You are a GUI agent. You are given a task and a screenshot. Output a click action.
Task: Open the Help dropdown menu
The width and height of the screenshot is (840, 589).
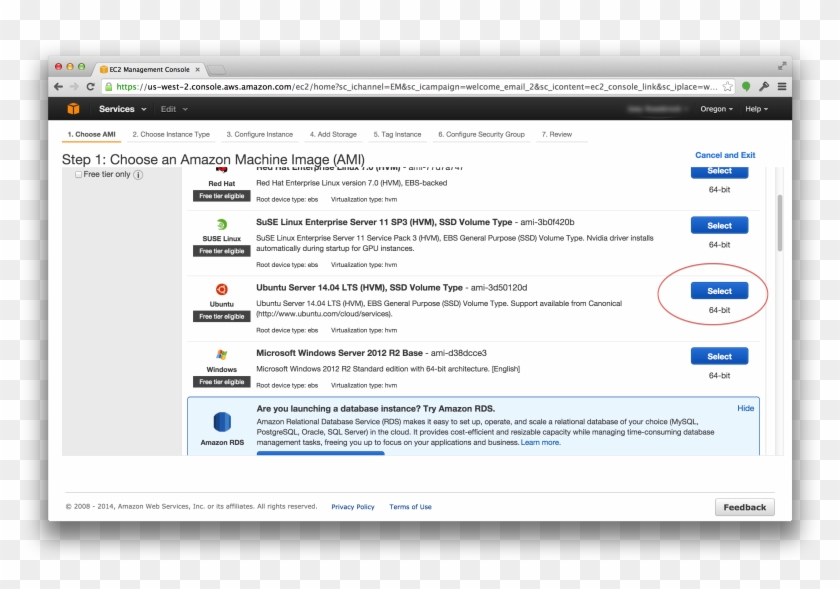coord(756,109)
